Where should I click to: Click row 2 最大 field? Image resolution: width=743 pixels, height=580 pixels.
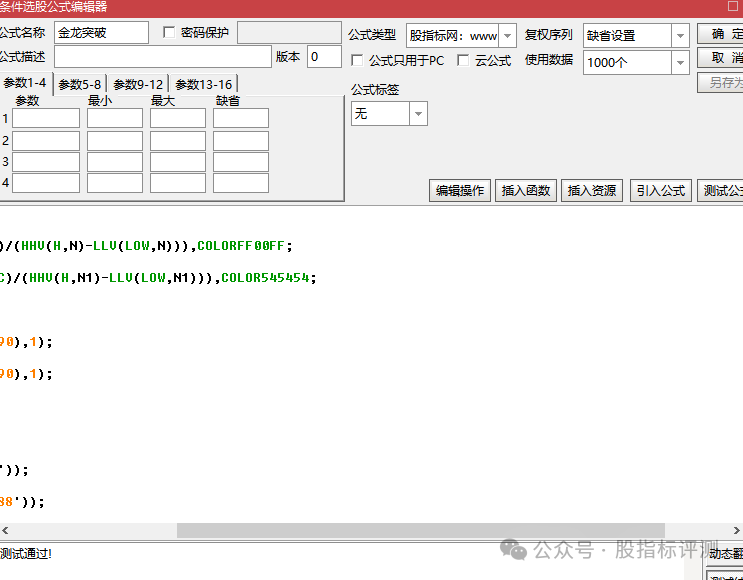click(x=178, y=141)
